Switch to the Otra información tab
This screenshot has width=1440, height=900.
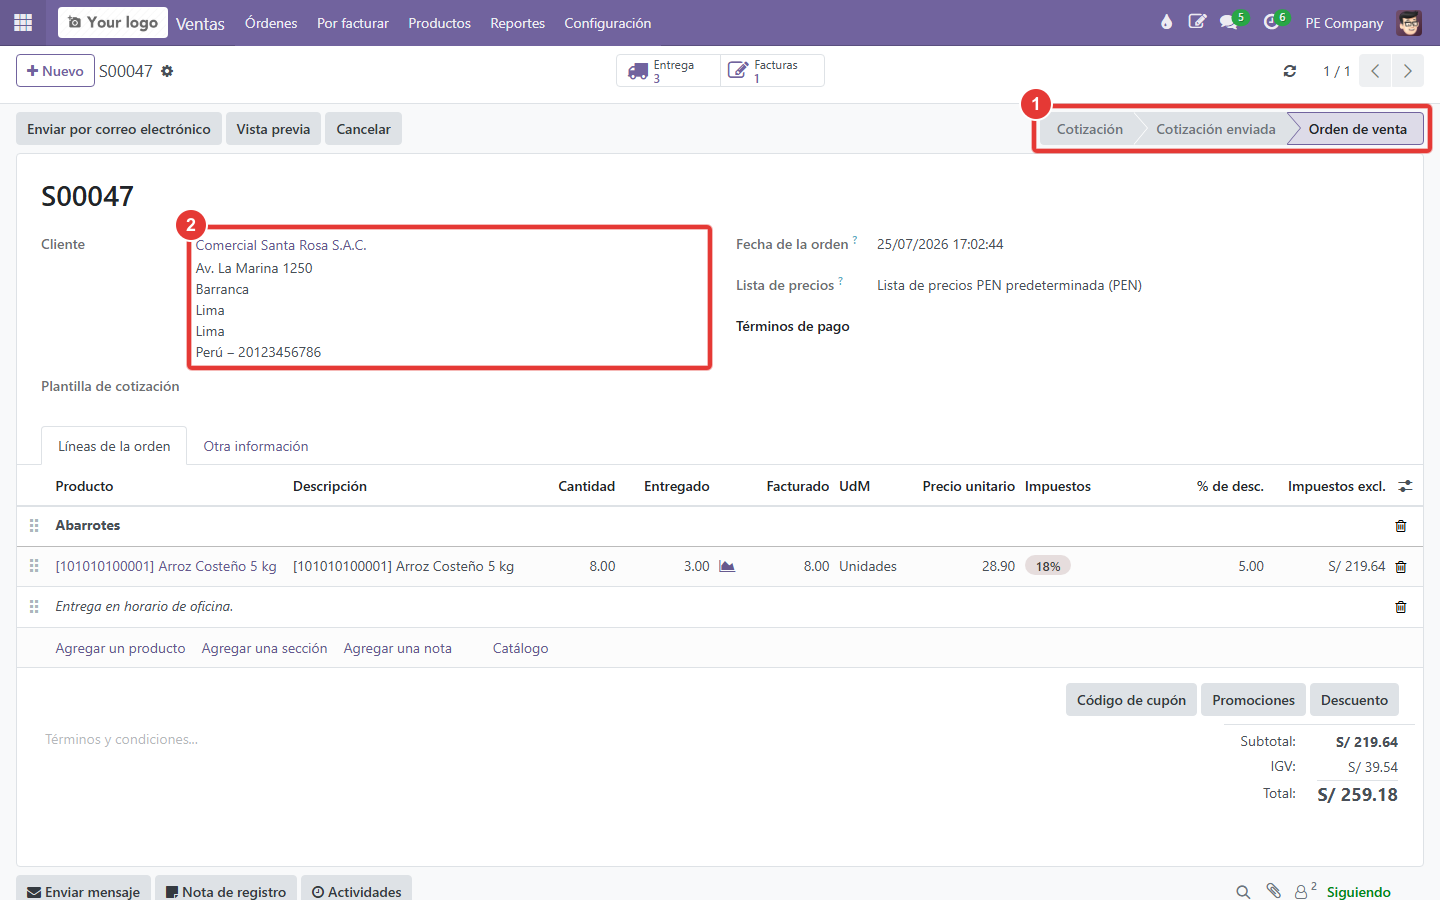click(256, 446)
